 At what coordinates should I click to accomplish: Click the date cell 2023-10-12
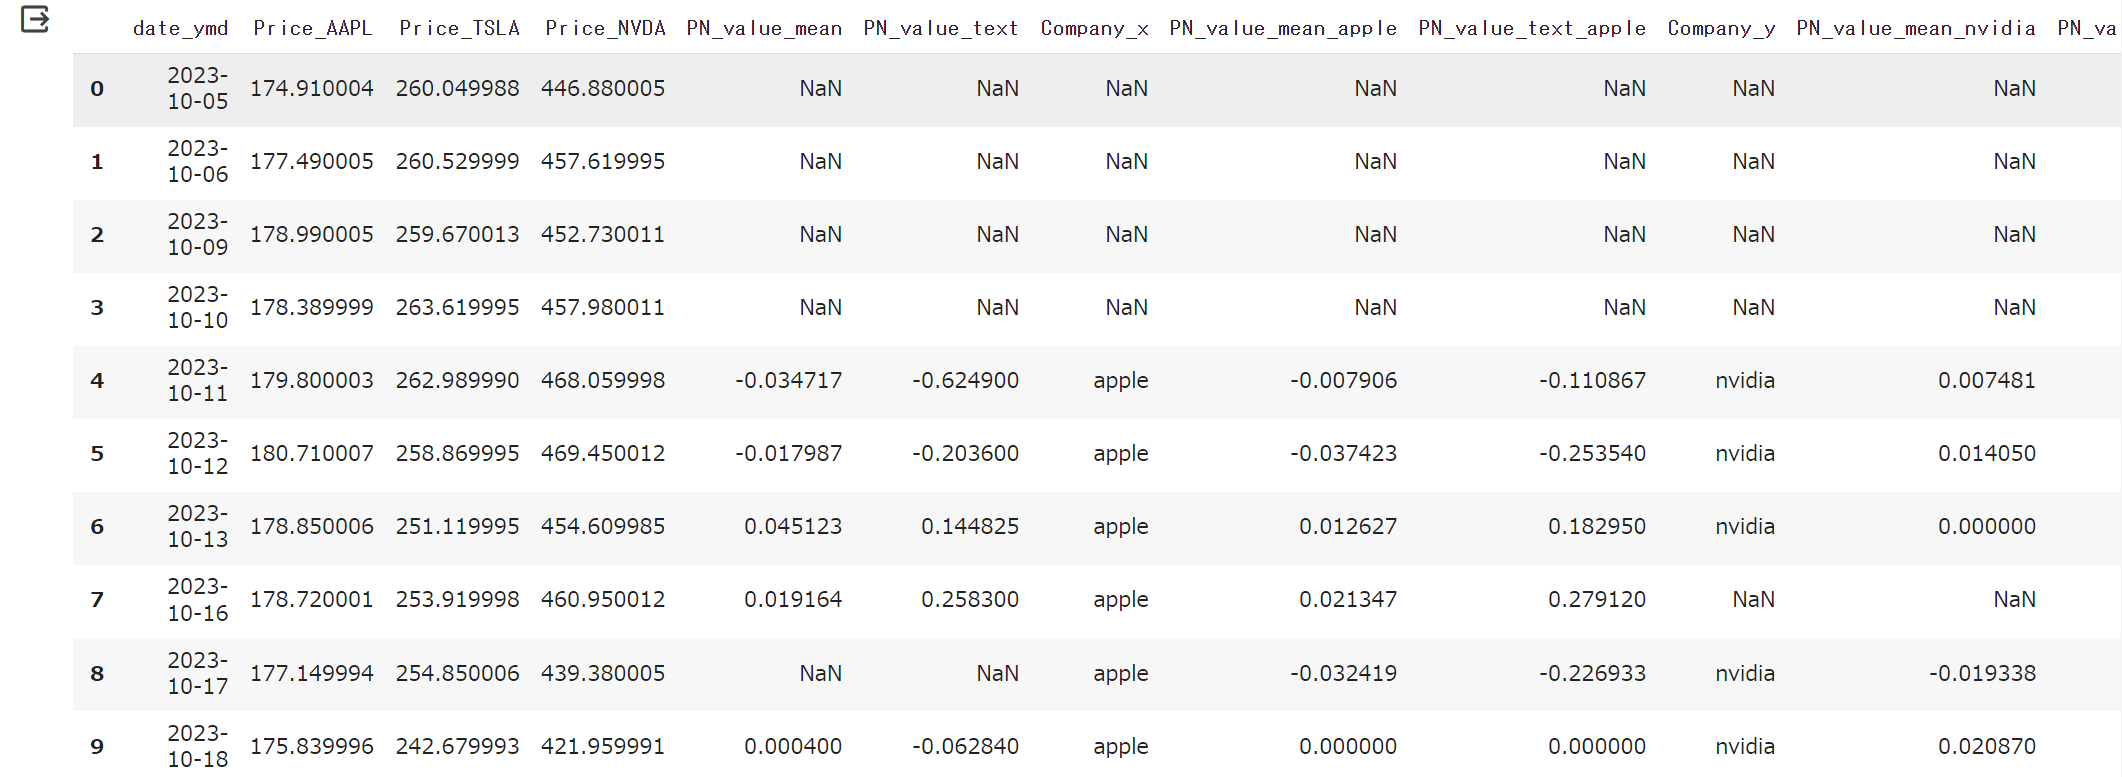pos(197,454)
